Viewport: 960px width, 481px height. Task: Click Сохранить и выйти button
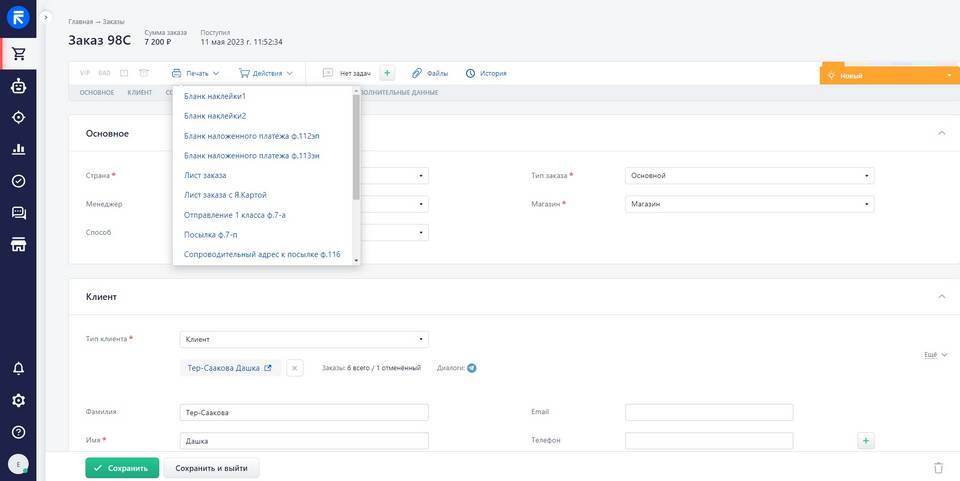[211, 468]
